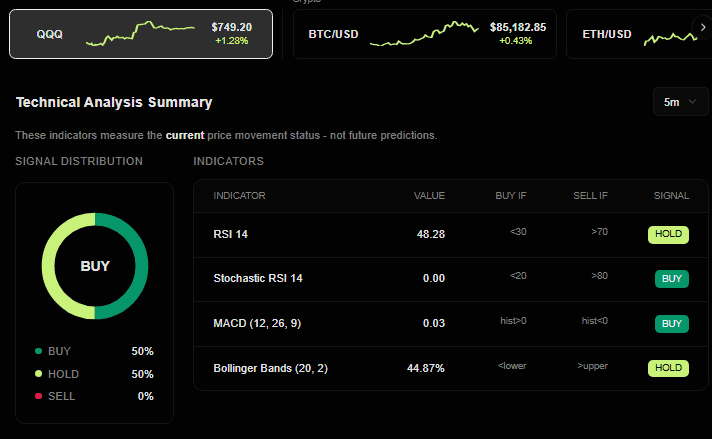This screenshot has height=439, width=712.
Task: Click the bold word 'current' in the description
Action: click(185, 135)
